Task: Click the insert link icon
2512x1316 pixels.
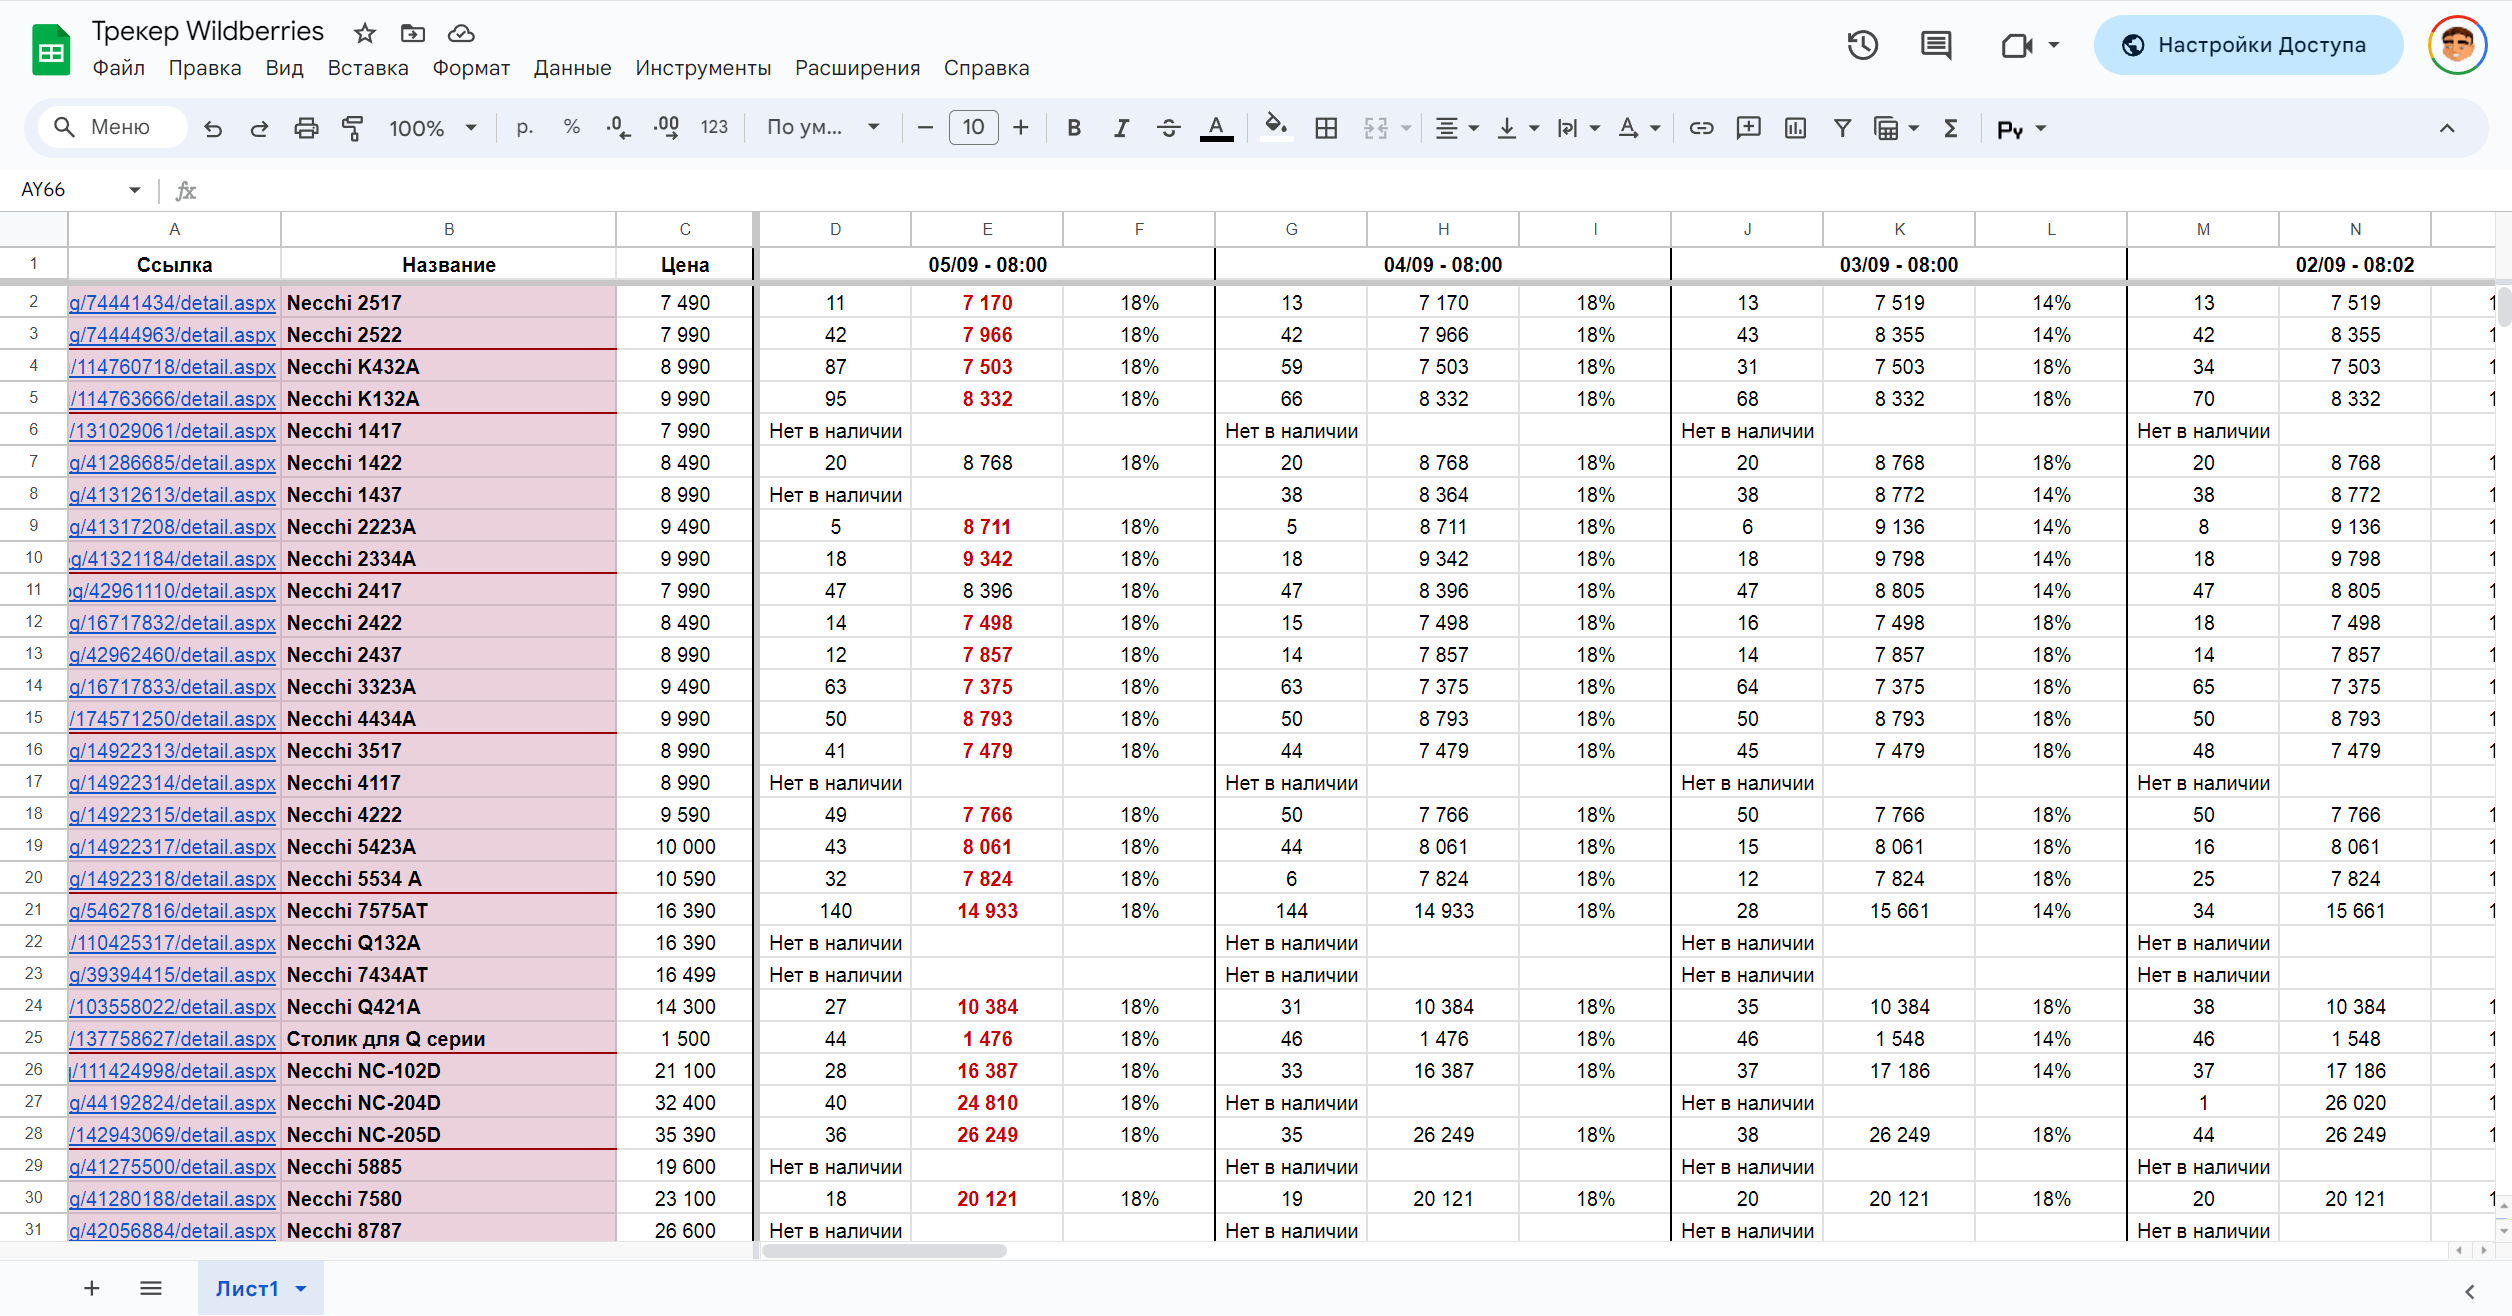Action: (1701, 128)
